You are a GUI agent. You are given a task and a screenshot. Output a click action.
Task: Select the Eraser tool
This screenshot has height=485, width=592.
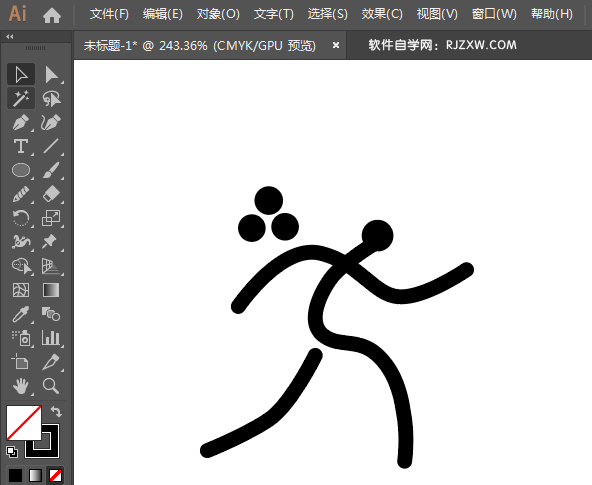pyautogui.click(x=51, y=194)
